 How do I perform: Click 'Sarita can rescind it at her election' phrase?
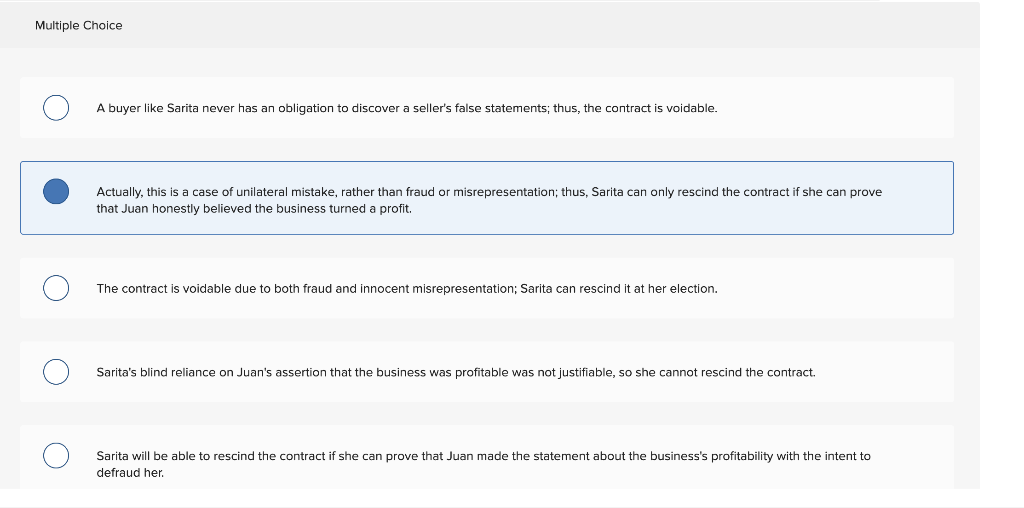pos(619,289)
